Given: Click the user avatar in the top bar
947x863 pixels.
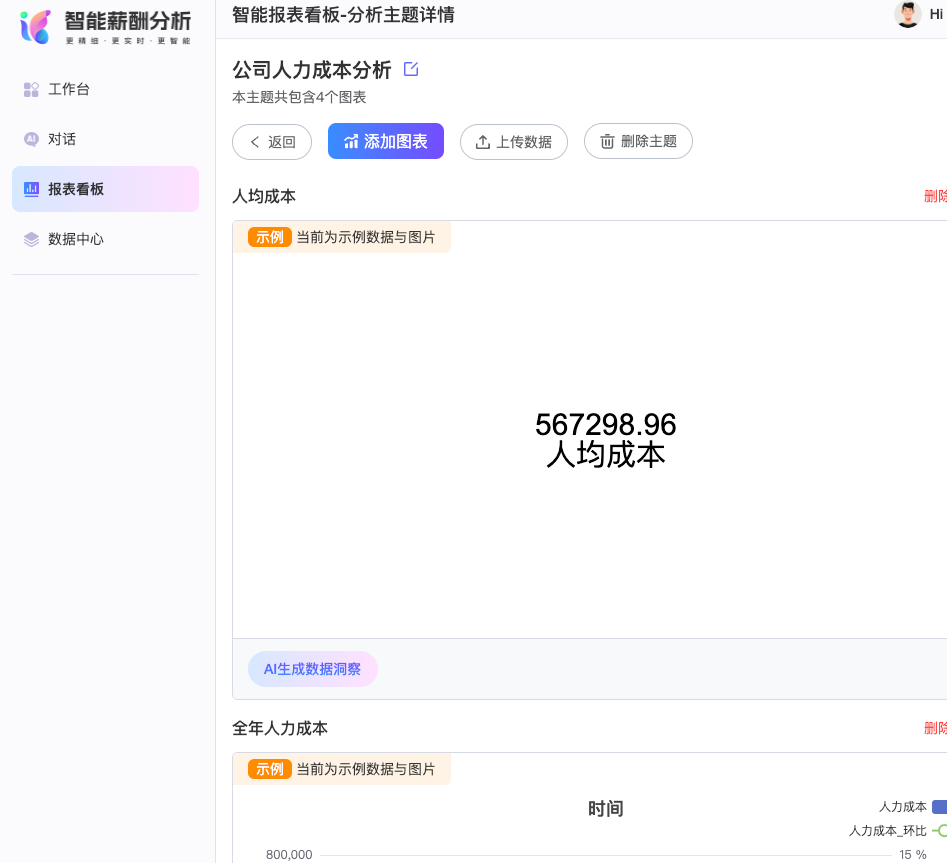Looking at the screenshot, I should point(907,14).
